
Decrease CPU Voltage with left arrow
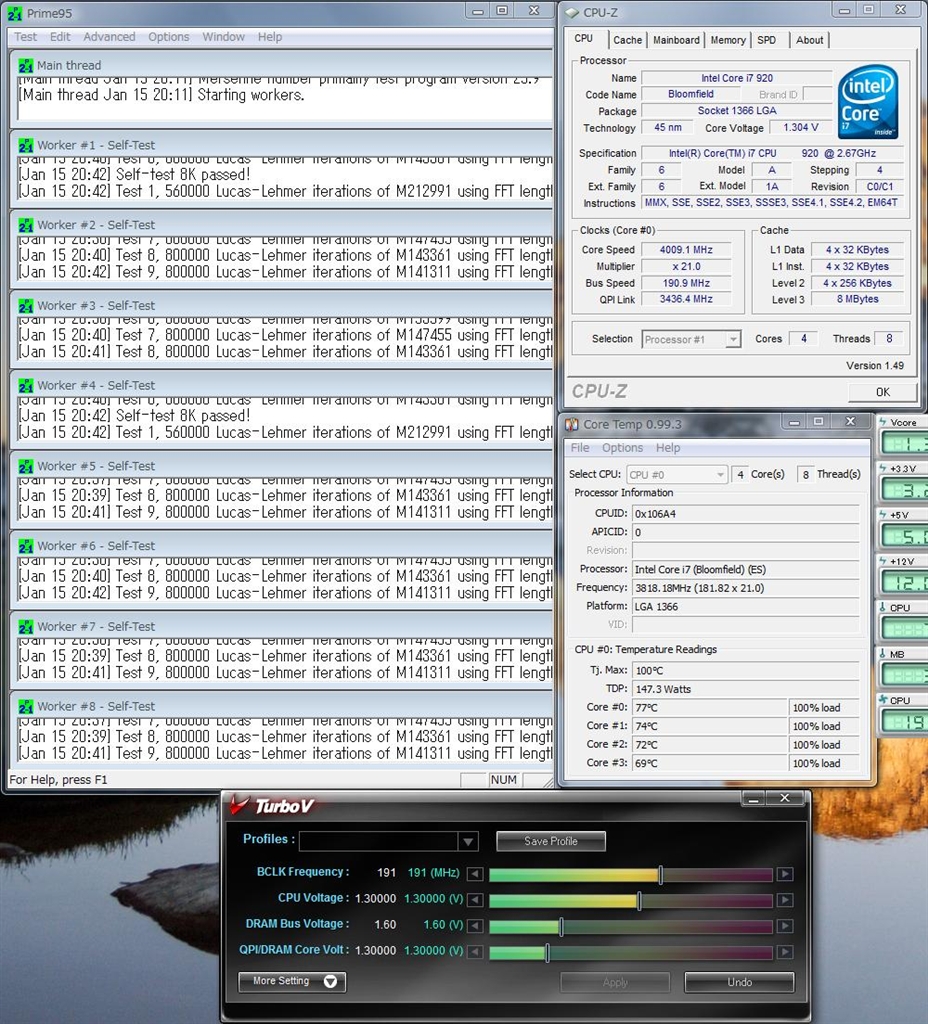click(x=475, y=900)
